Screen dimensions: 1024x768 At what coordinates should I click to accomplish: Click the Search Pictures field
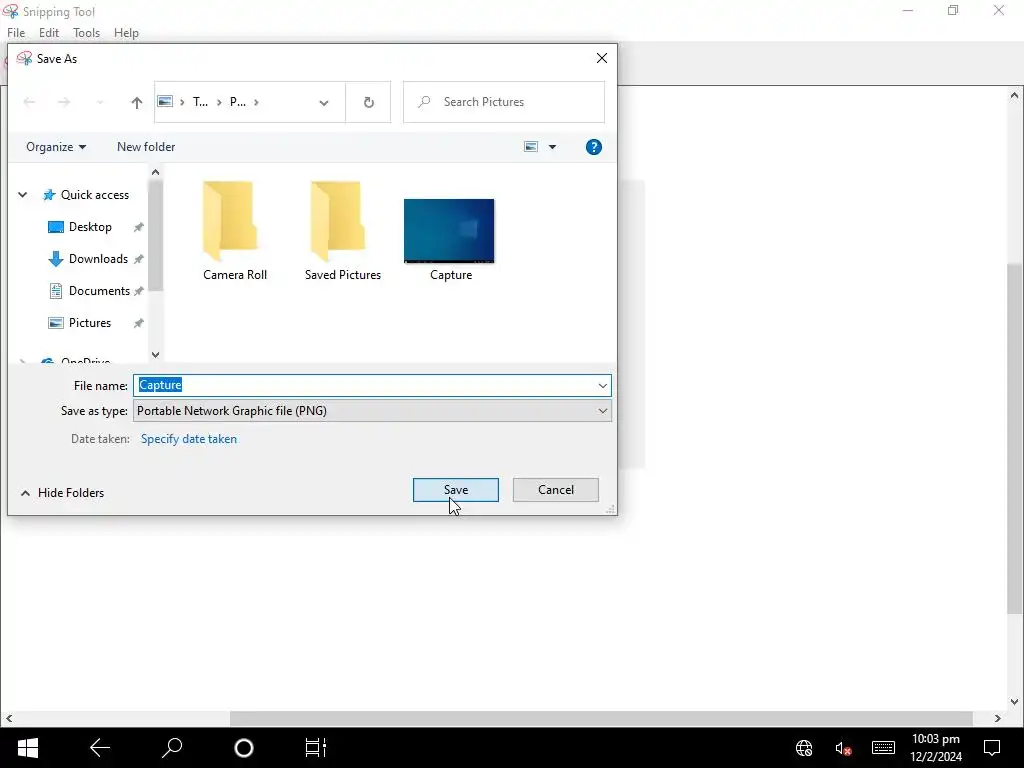[504, 102]
